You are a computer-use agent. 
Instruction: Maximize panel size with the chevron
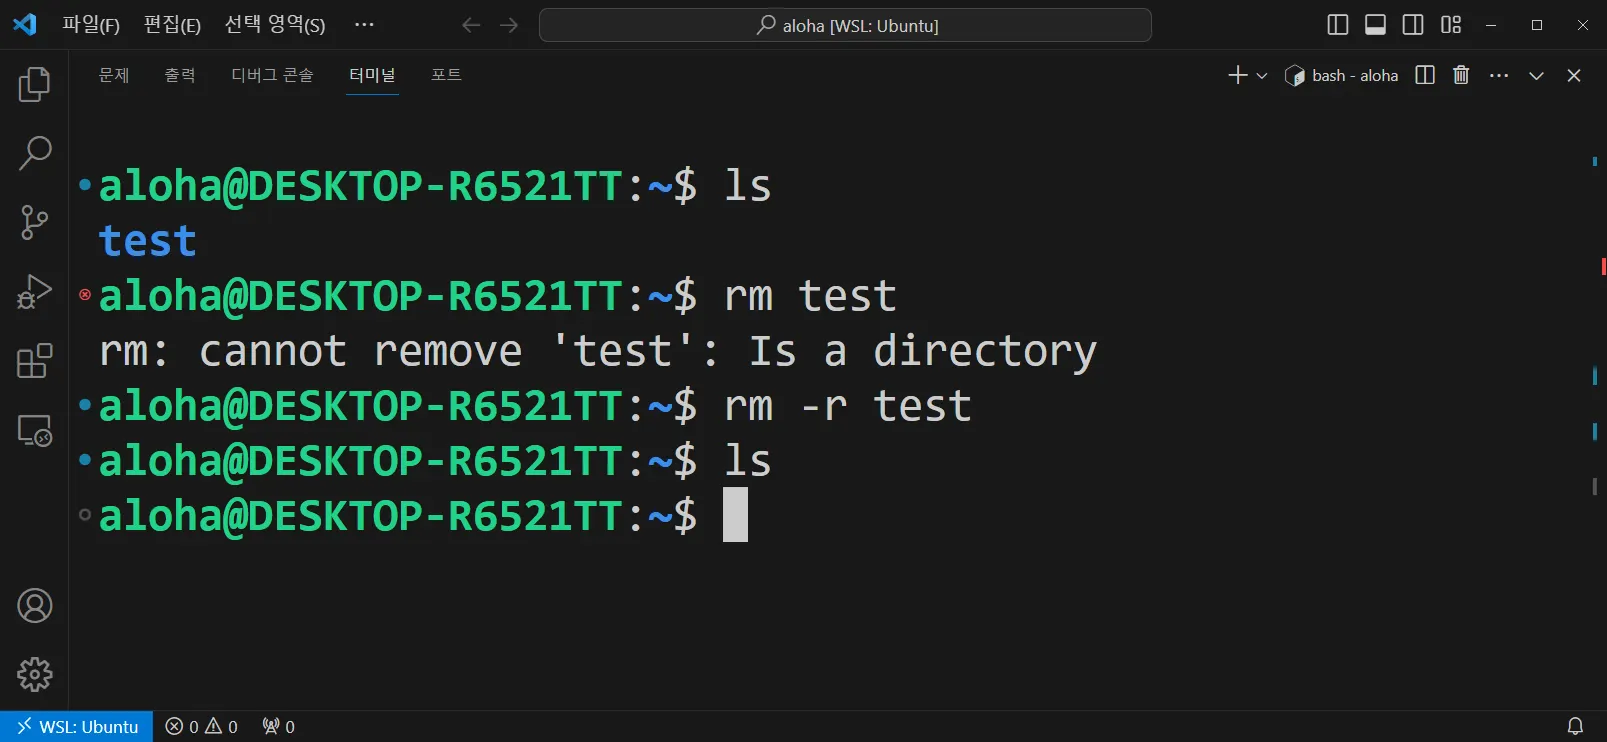tap(1536, 76)
